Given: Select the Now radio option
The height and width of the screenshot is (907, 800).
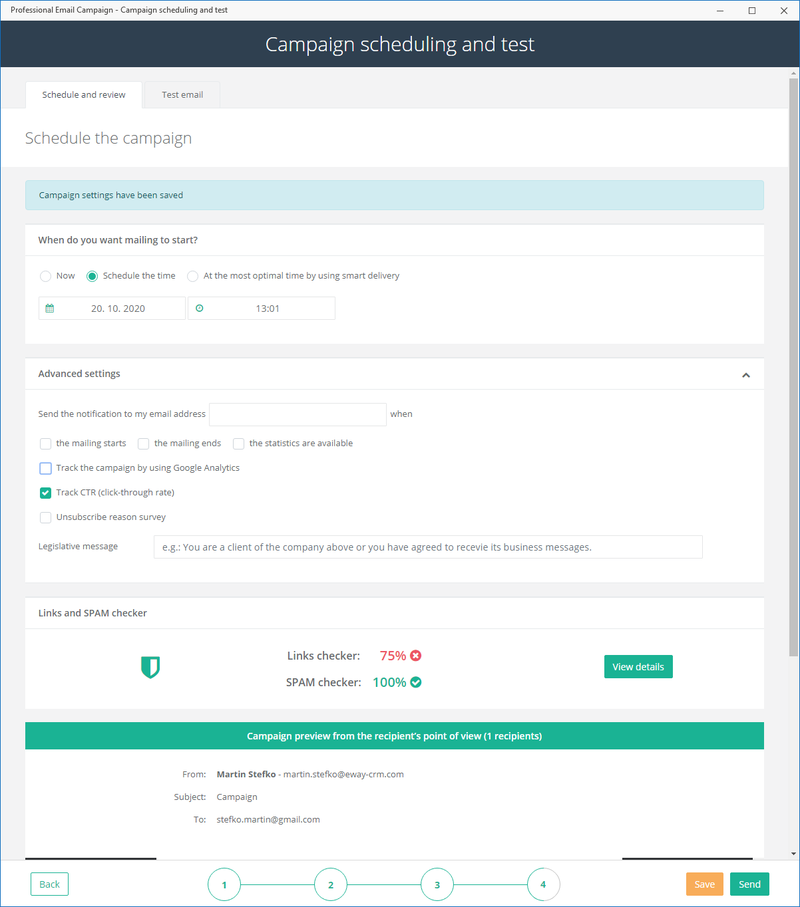Looking at the screenshot, I should tap(45, 276).
